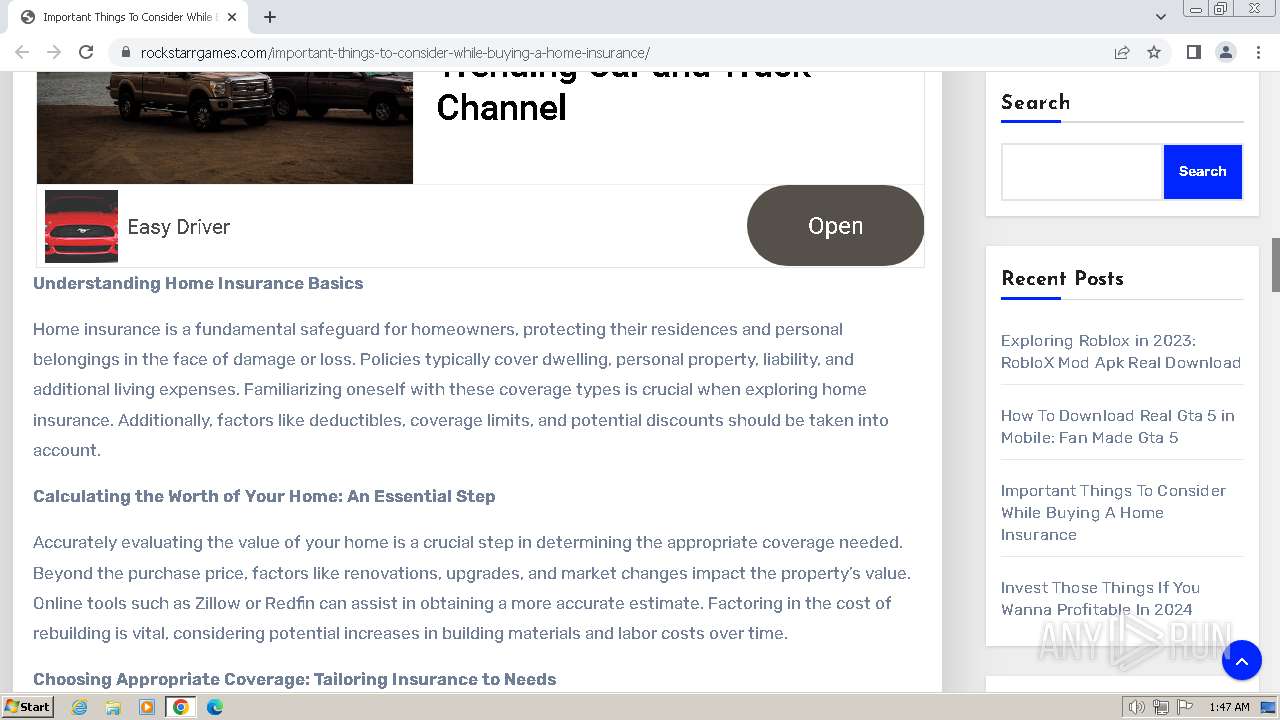This screenshot has height=720, width=1280.
Task: Click the scroll-to-top arrow button
Action: (x=1241, y=660)
